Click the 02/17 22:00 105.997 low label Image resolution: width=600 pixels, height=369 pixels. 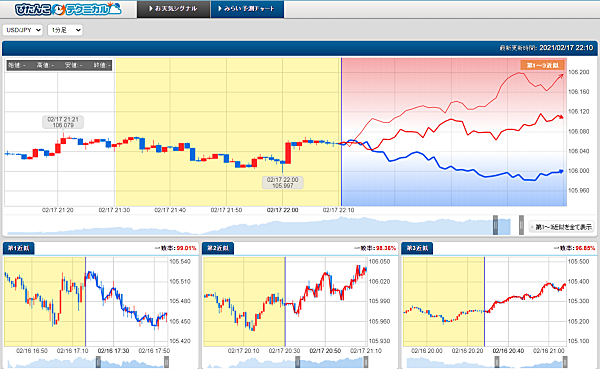(x=283, y=182)
